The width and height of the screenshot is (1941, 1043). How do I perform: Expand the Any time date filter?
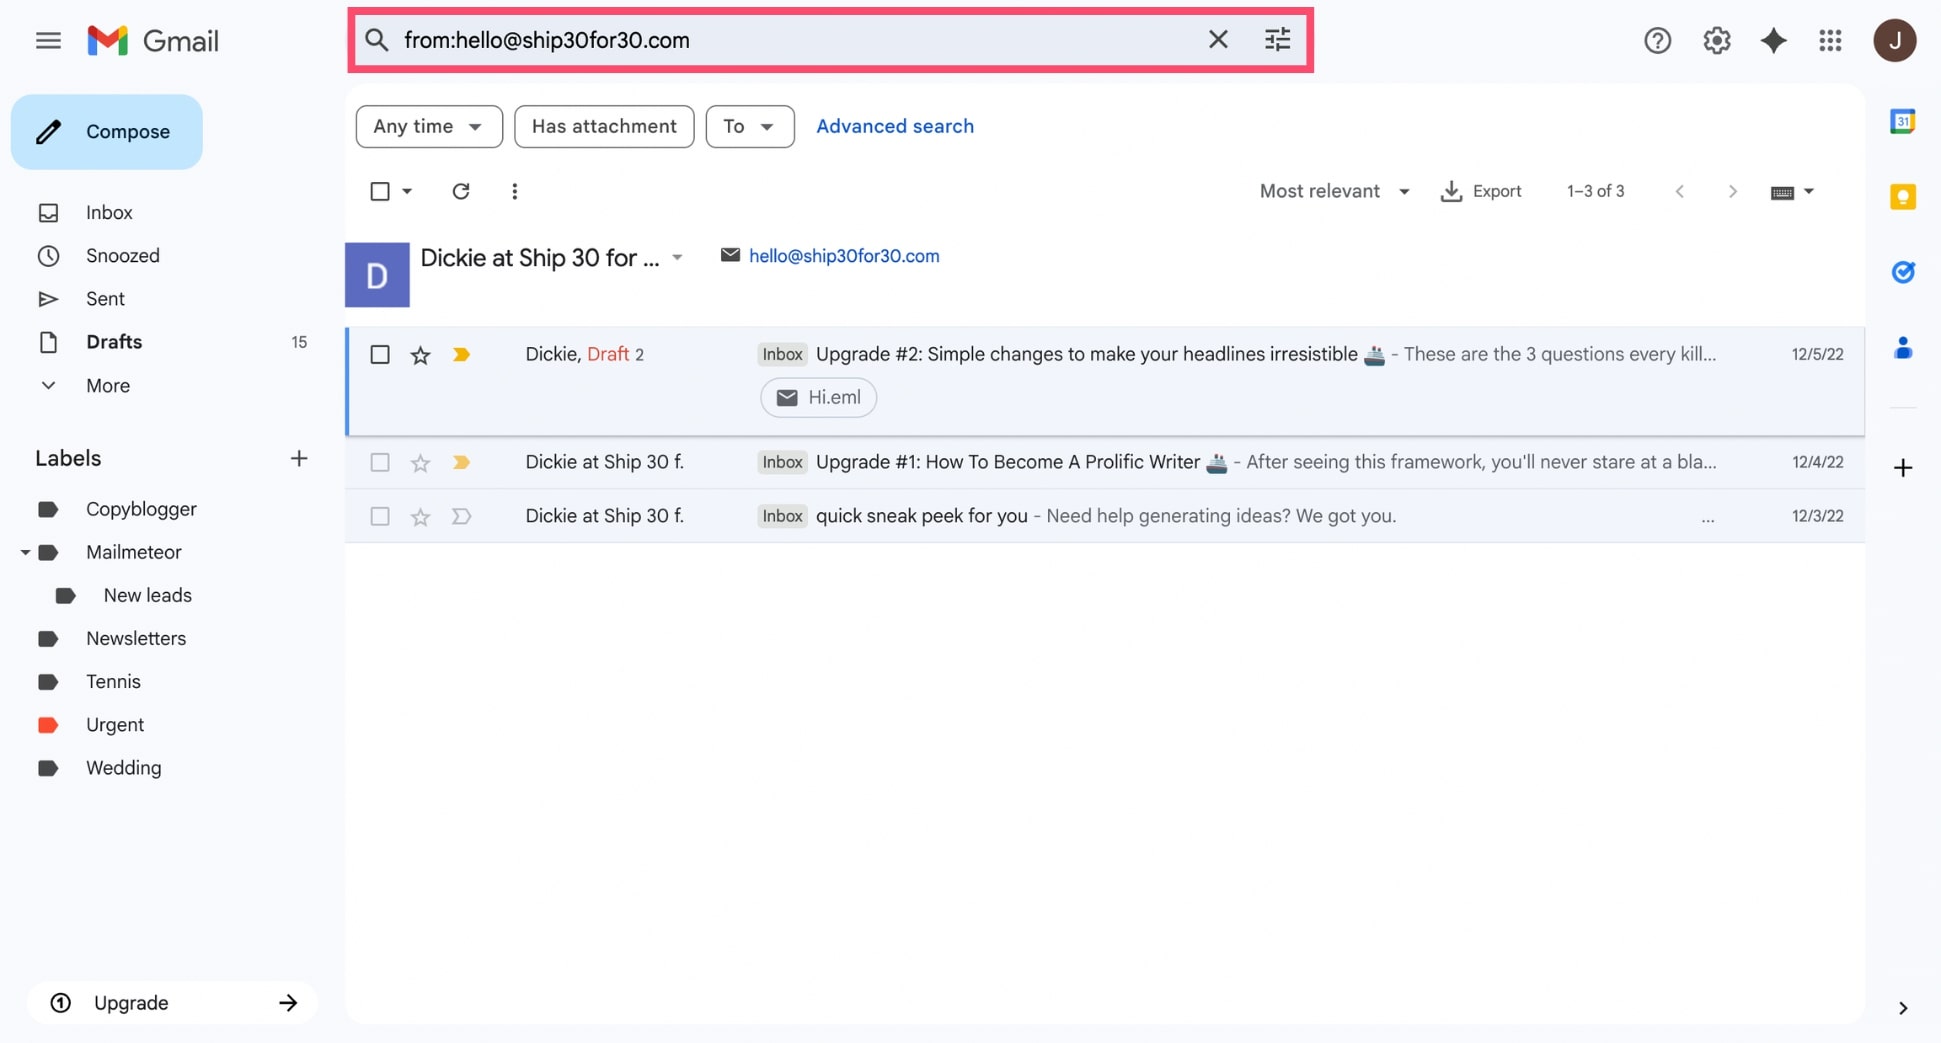click(428, 127)
